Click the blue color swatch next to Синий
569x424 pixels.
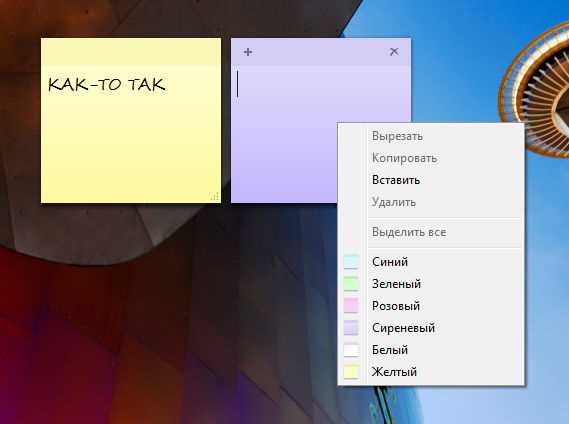click(351, 262)
